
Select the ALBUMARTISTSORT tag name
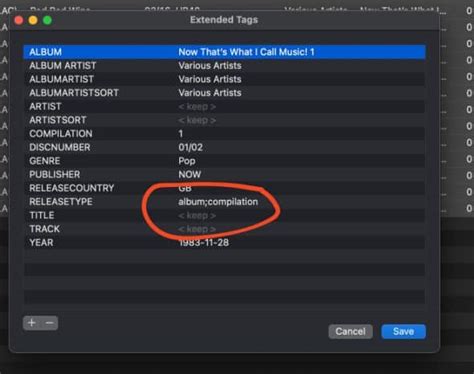click(x=74, y=93)
